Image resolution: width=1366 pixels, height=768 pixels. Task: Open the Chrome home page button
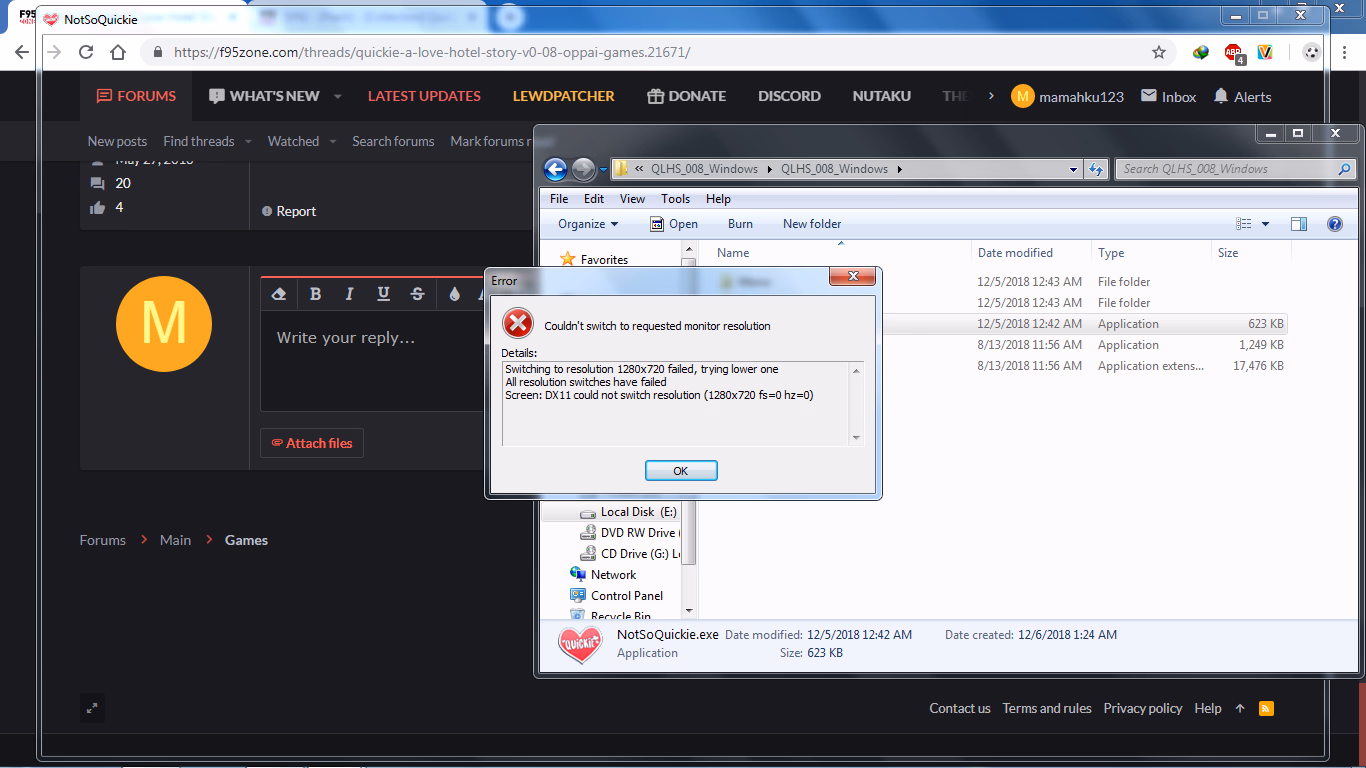pyautogui.click(x=118, y=52)
